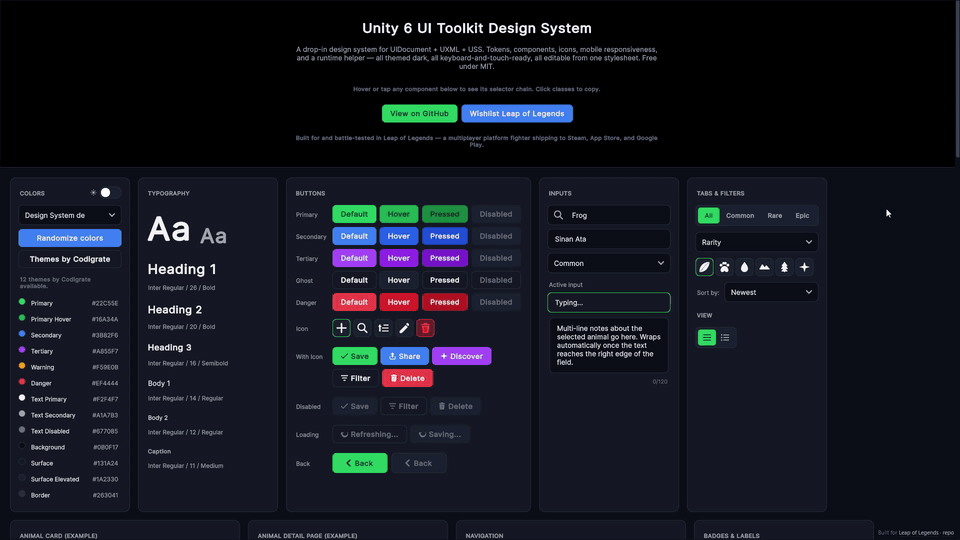
Task: Click the Danger red color swatch
Action: pyautogui.click(x=22, y=381)
